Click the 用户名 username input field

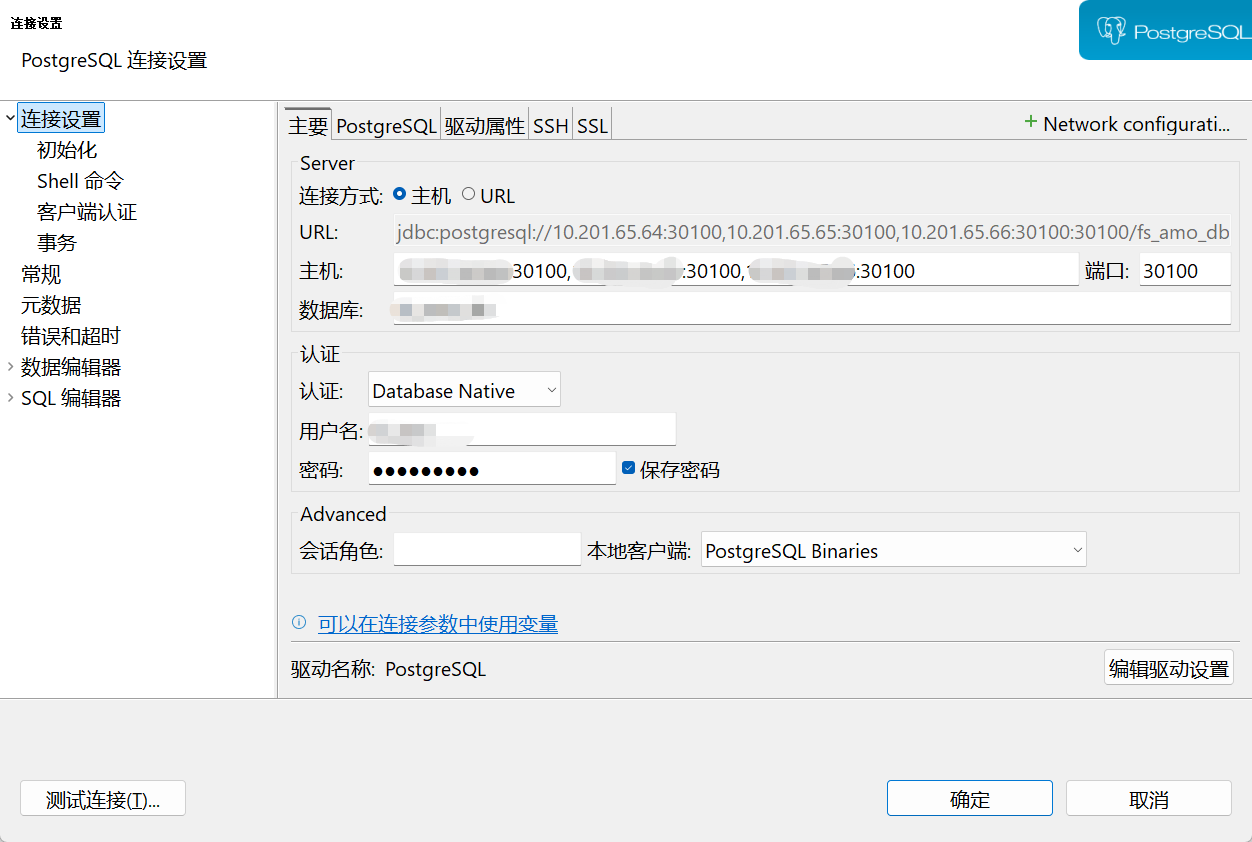click(522, 430)
